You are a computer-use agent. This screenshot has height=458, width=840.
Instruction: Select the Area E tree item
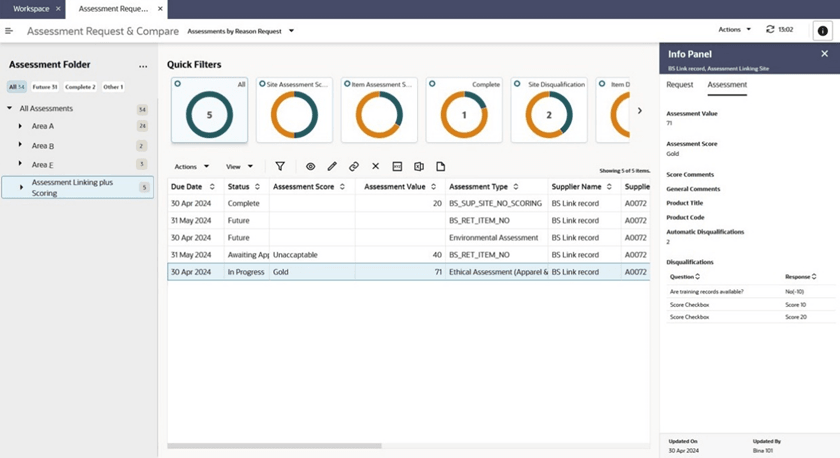[42, 165]
